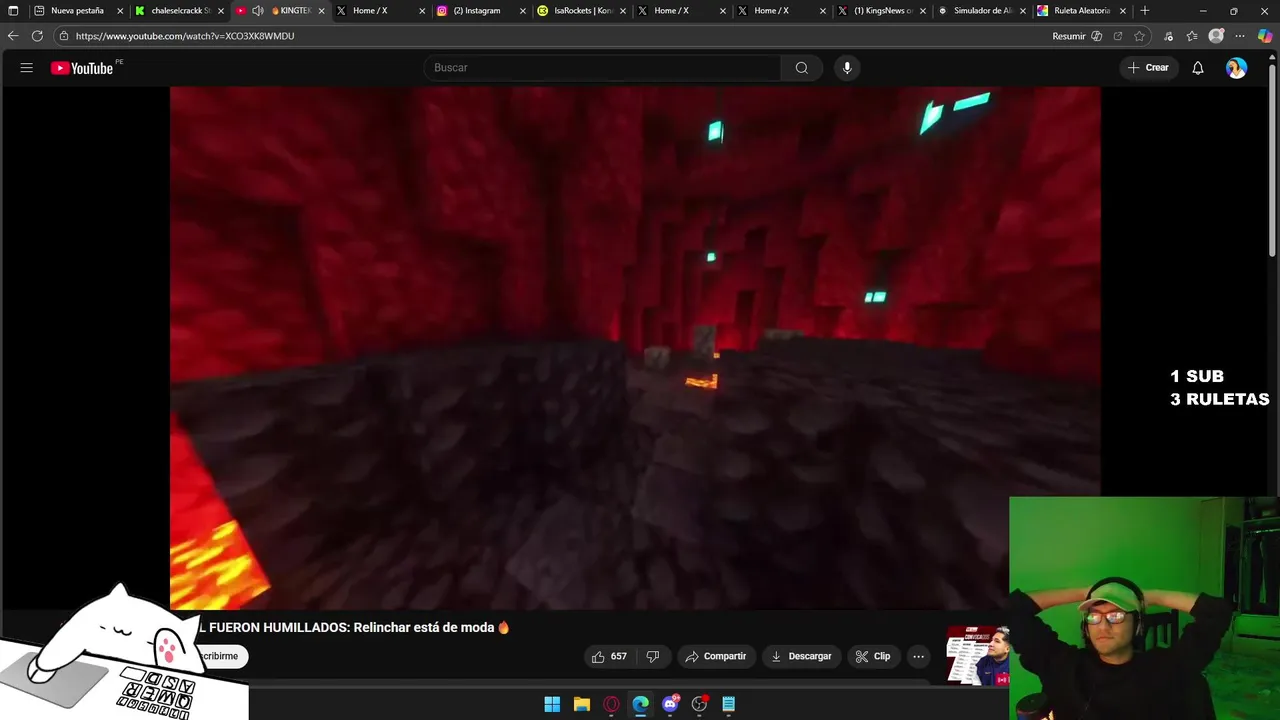Click the search magnifier button
Image resolution: width=1280 pixels, height=720 pixels.
point(801,68)
